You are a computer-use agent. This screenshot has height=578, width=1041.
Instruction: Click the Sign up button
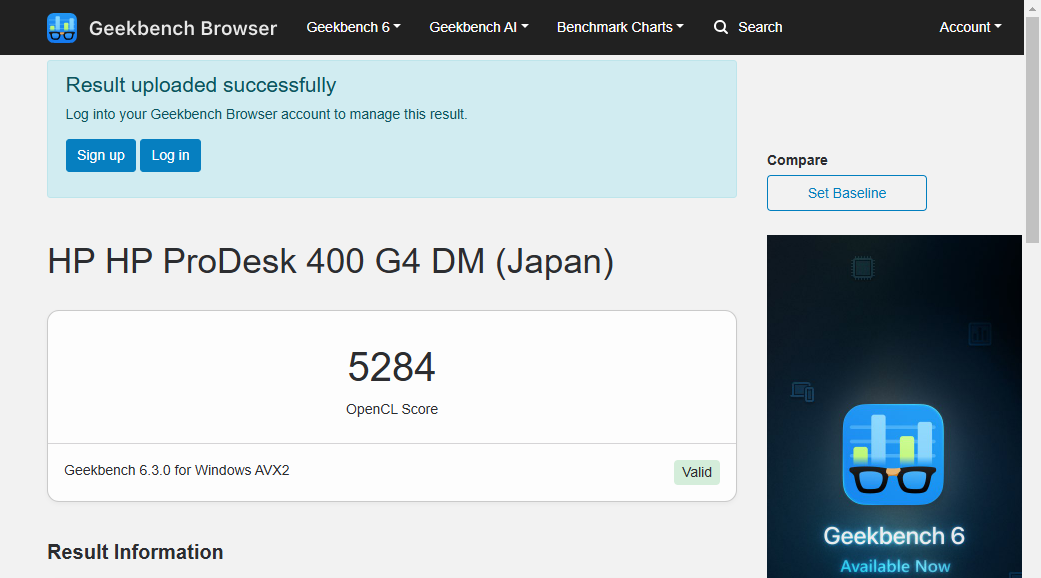point(101,155)
